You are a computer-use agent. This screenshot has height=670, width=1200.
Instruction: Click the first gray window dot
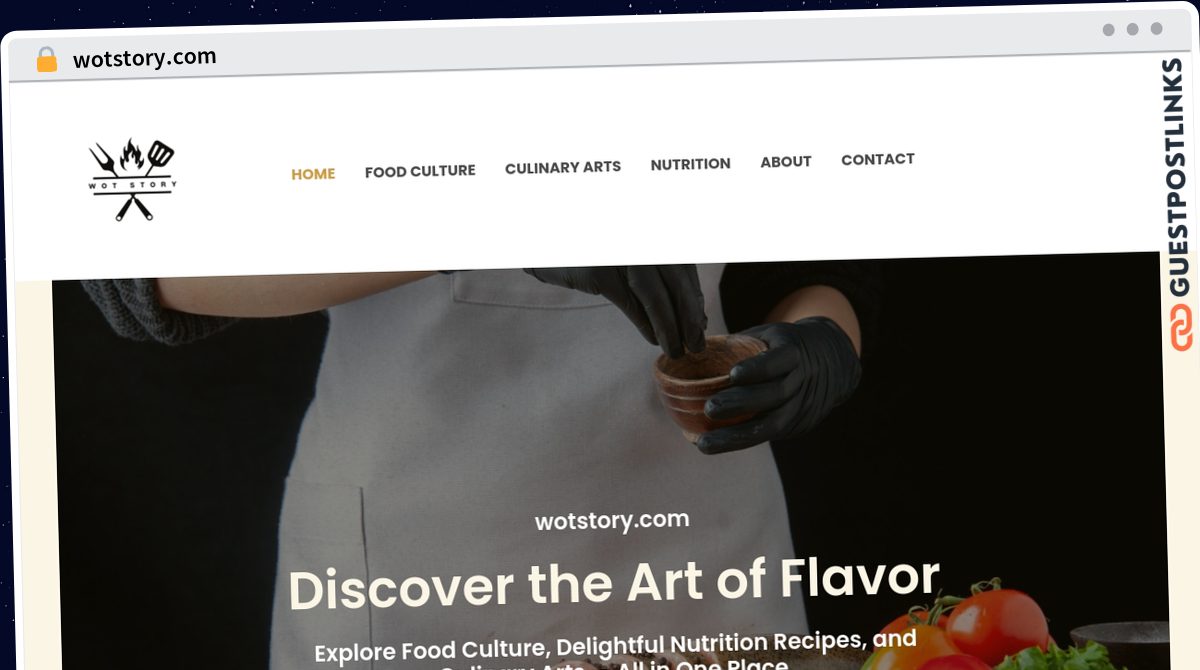click(1109, 30)
